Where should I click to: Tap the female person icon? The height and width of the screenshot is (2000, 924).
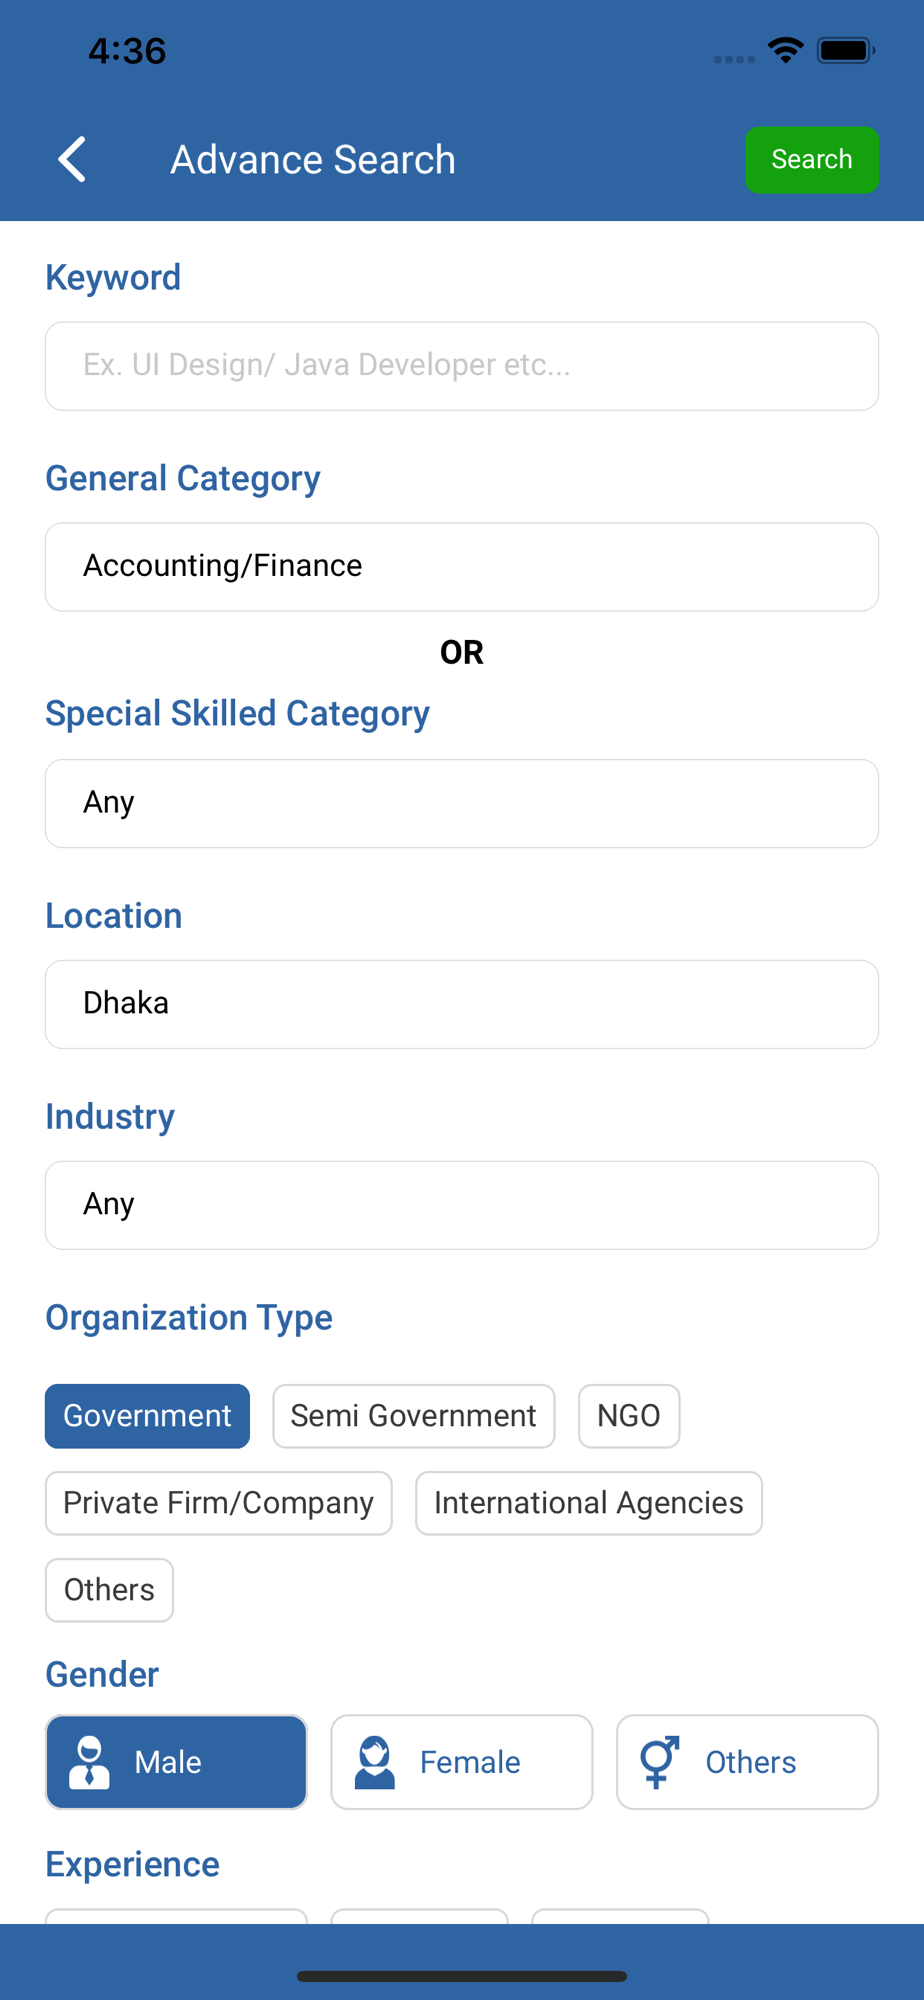coord(375,1762)
